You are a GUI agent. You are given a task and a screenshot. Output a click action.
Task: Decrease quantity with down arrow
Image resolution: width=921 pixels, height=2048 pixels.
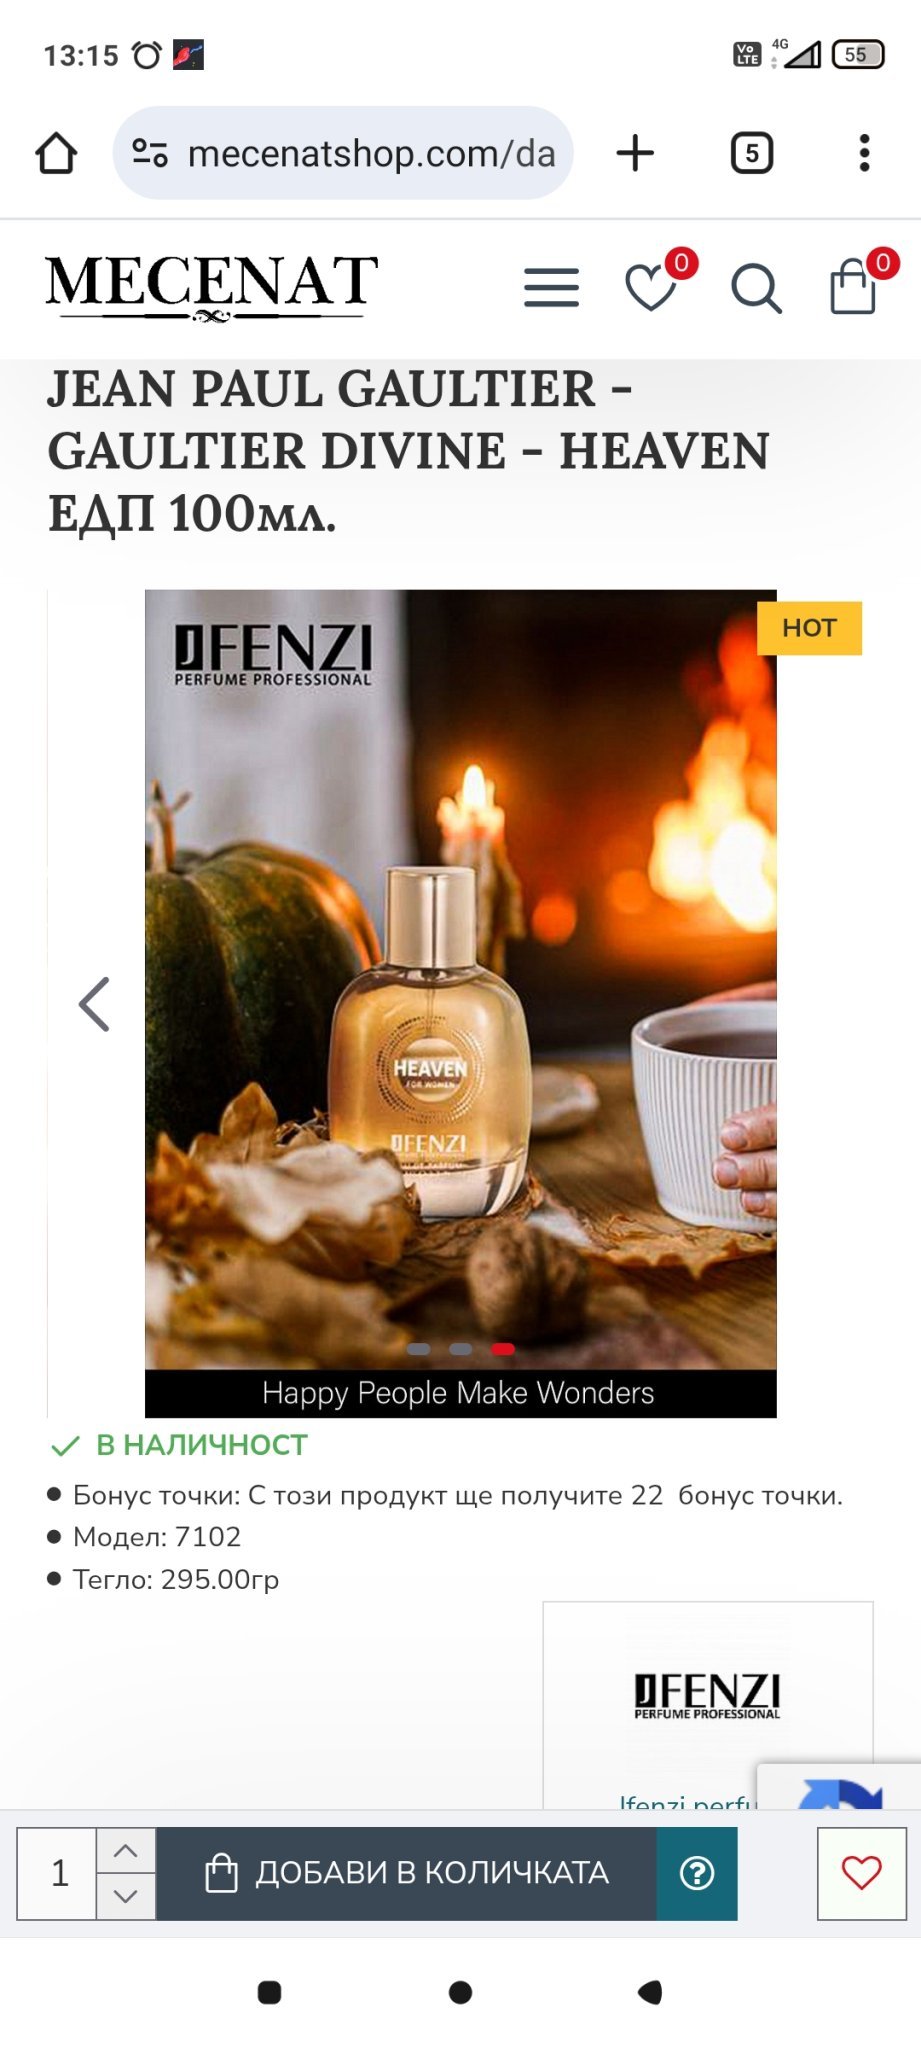pyautogui.click(x=126, y=1896)
